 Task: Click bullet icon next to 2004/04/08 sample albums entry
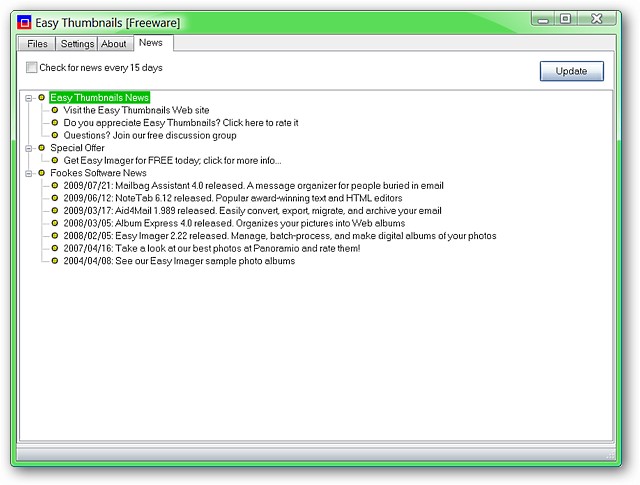click(55, 261)
